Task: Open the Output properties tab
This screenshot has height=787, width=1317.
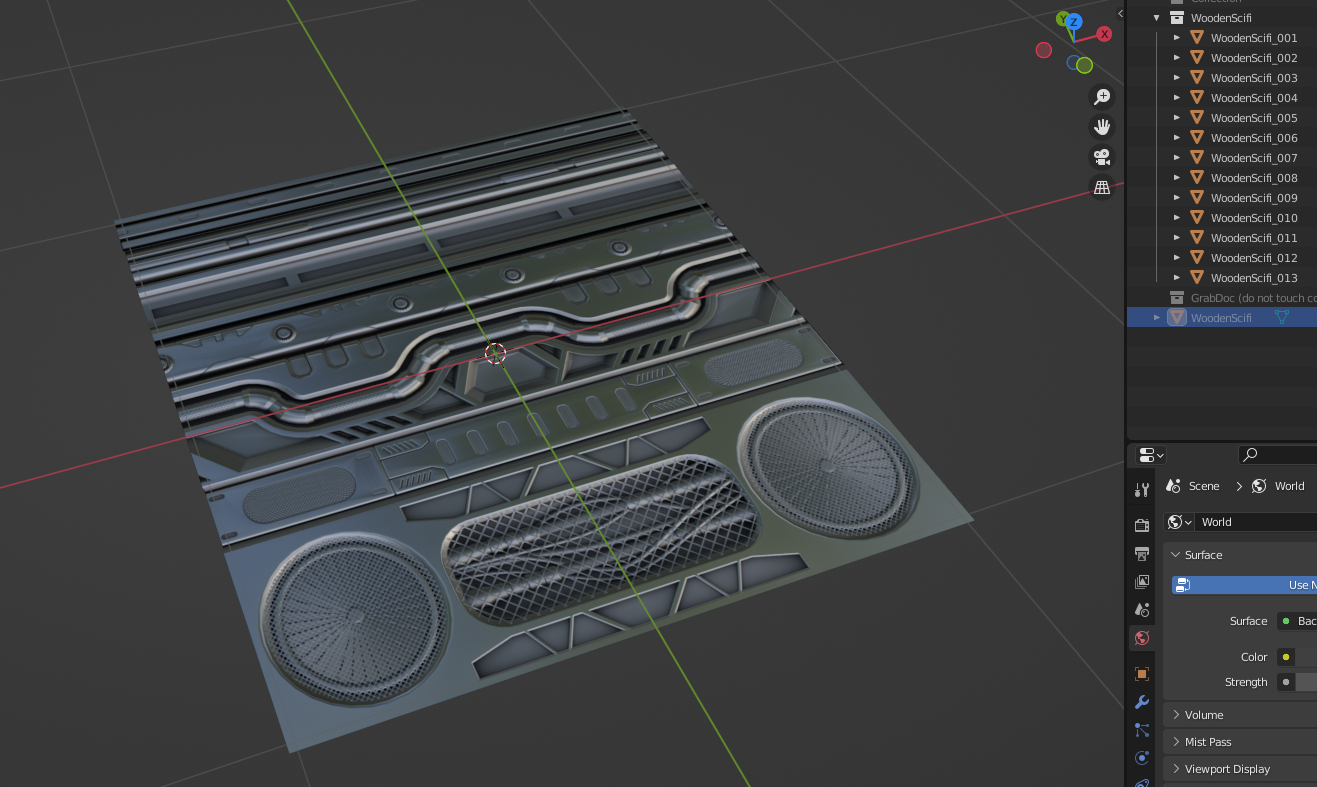Action: pyautogui.click(x=1142, y=553)
